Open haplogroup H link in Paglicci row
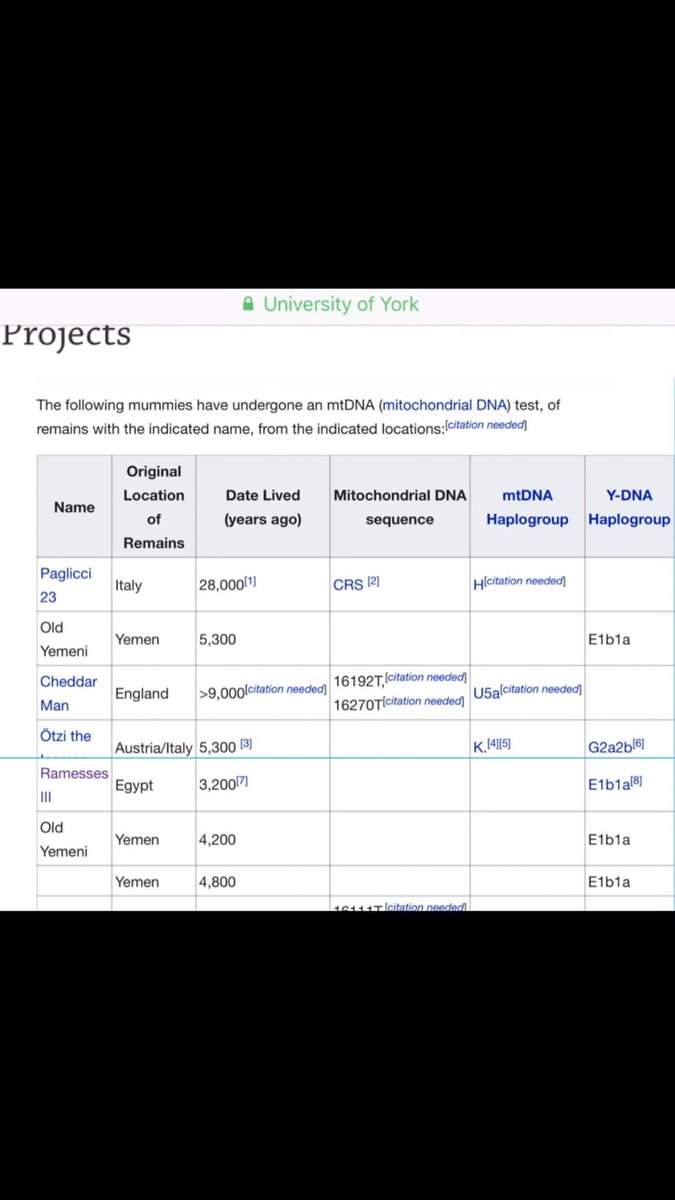This screenshot has width=675, height=1200. (478, 585)
